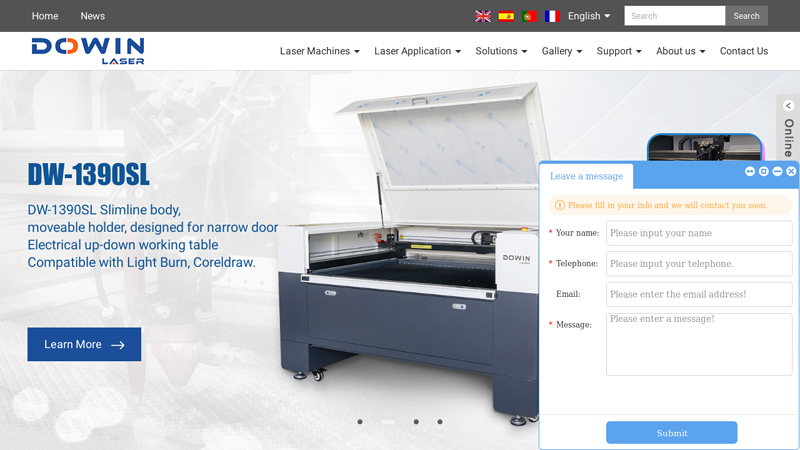Select the Spanish flag
This screenshot has width=800, height=450.
point(506,16)
